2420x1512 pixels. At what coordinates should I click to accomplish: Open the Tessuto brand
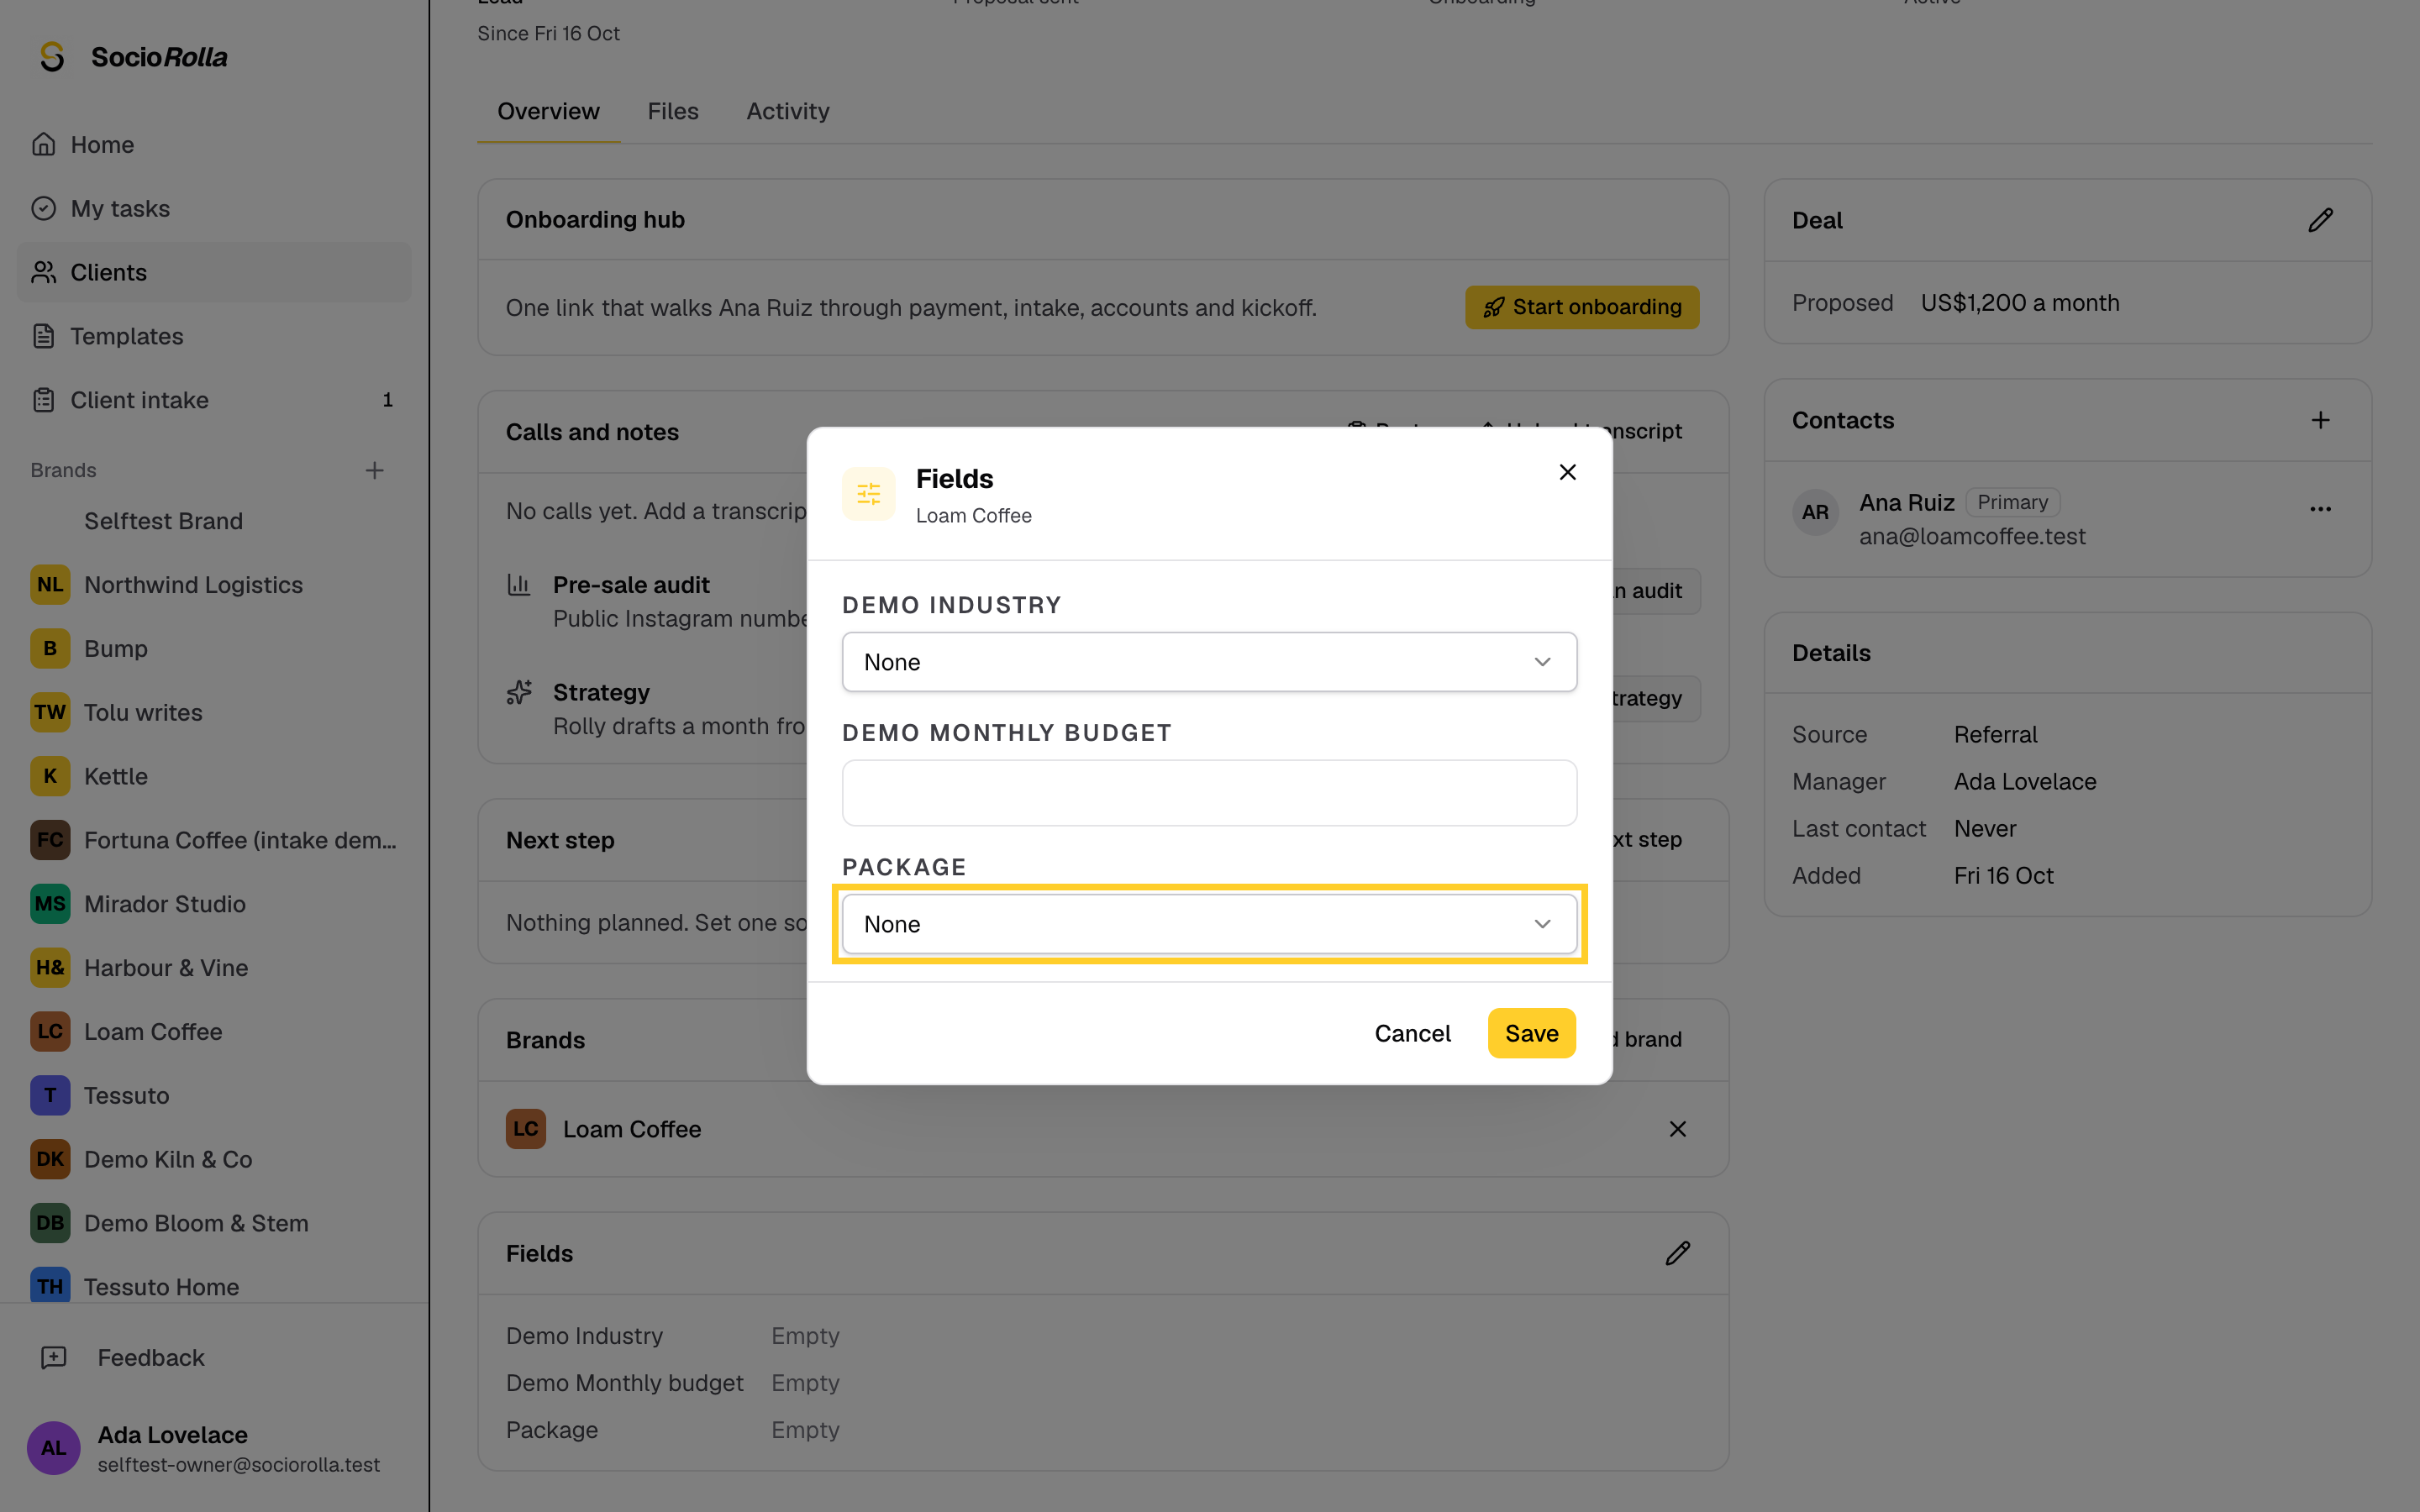214,1096
